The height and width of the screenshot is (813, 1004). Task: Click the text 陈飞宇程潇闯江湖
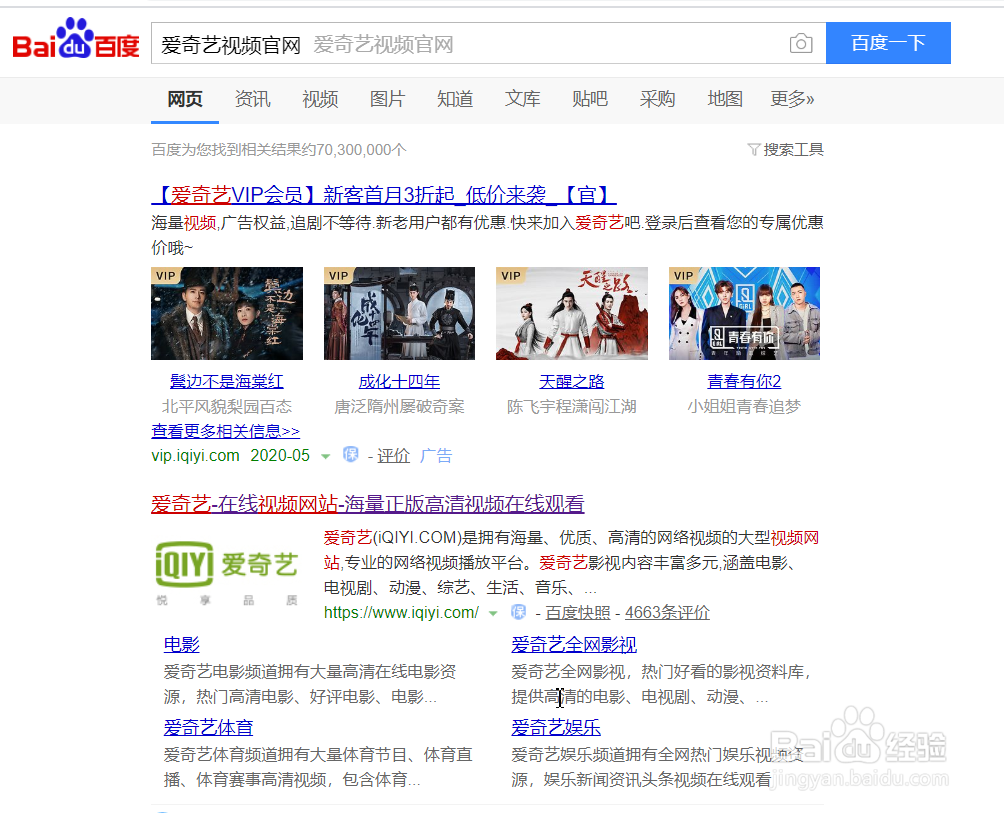point(572,406)
